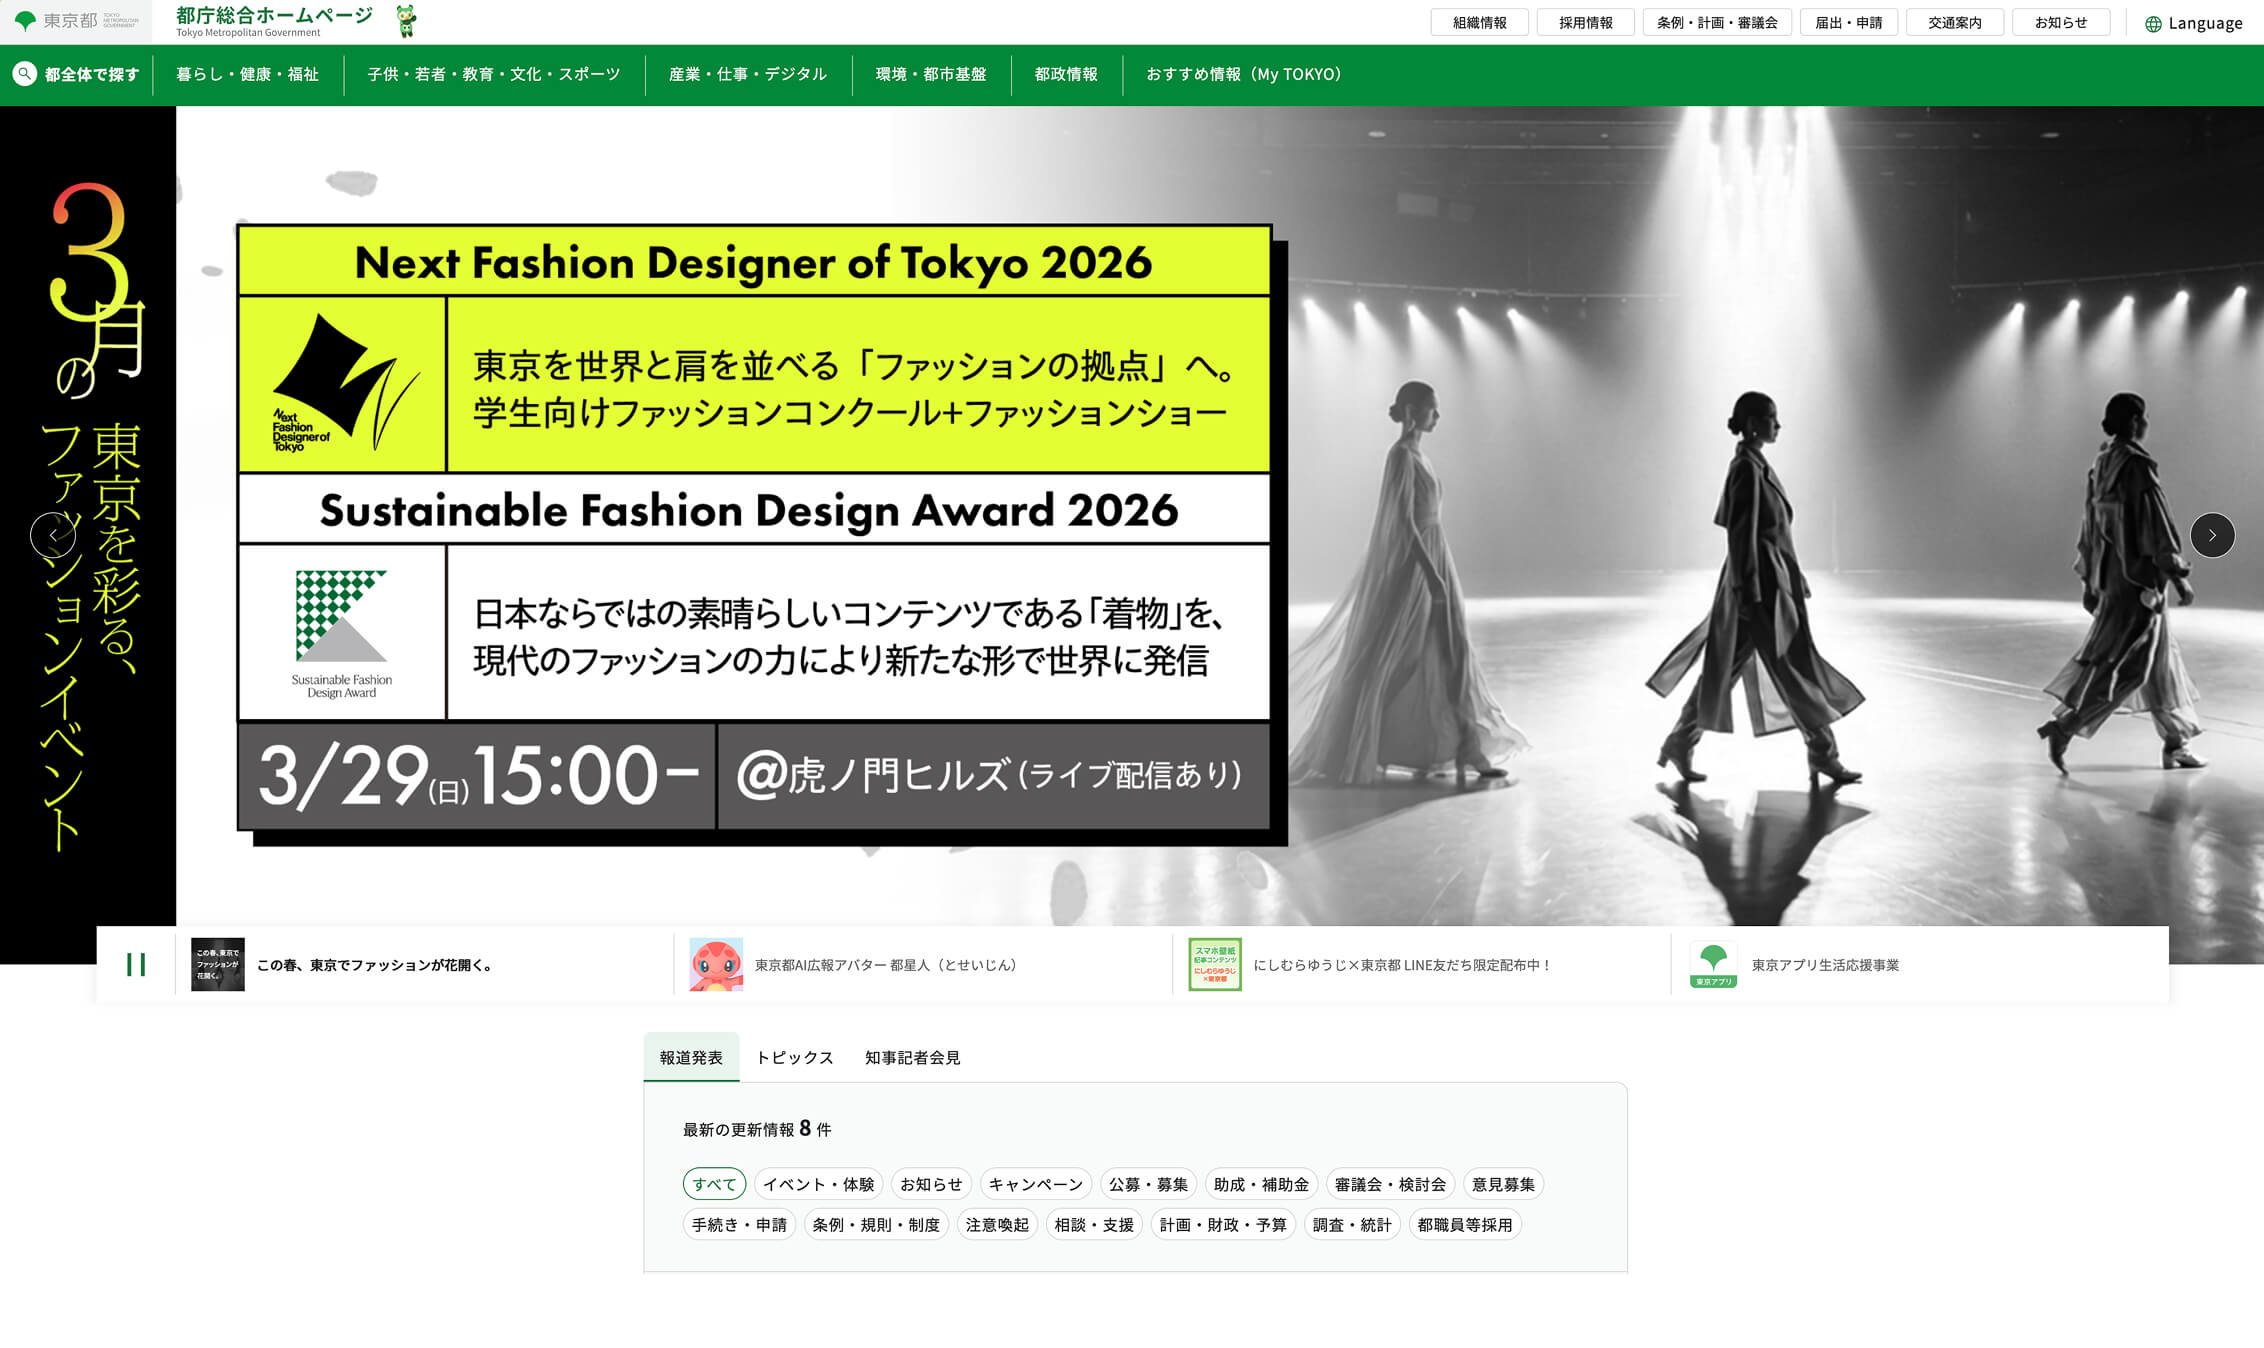Pause the carousel slideshow
The width and height of the screenshot is (2264, 1348).
(x=136, y=965)
